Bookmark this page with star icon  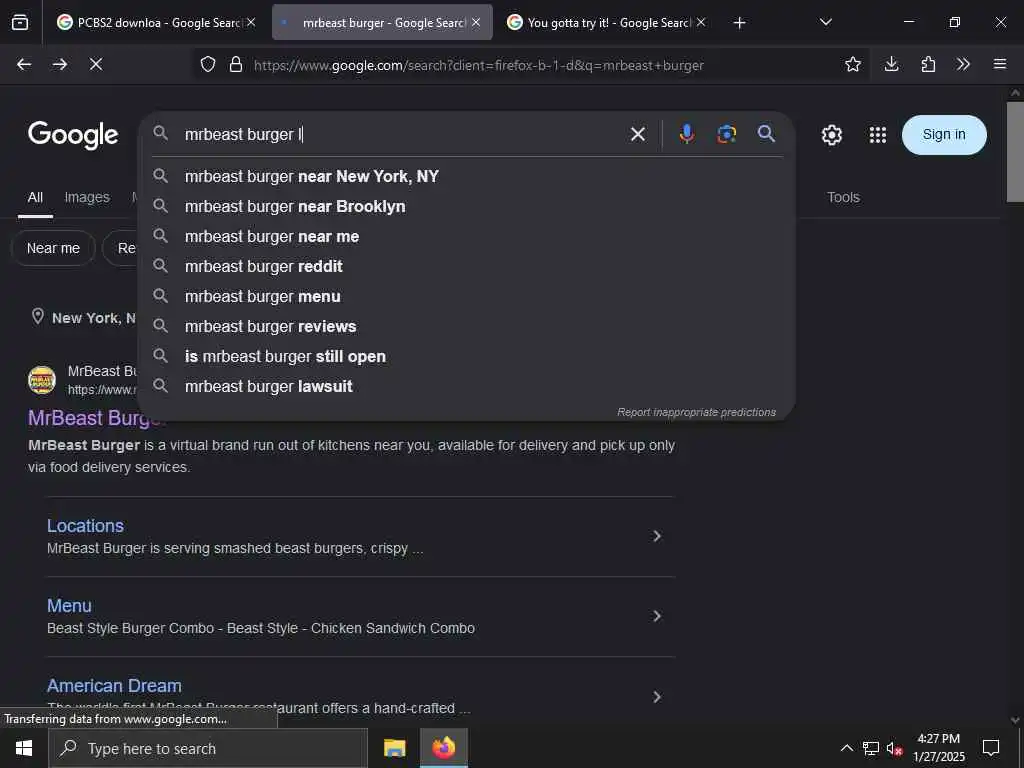tap(852, 64)
